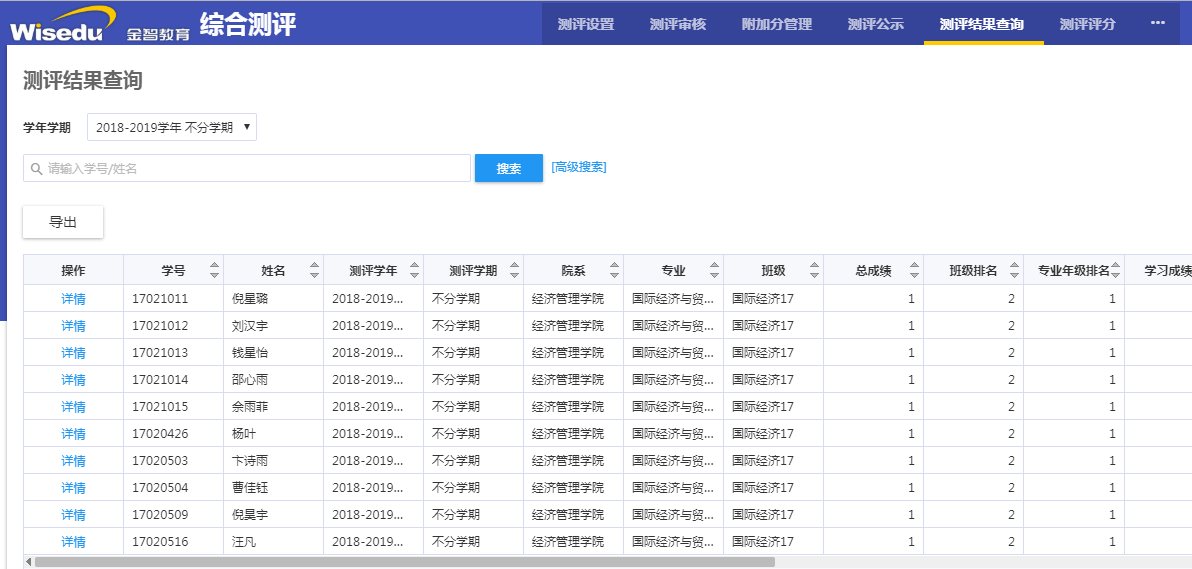
Task: Open the 高级搜索 link
Action: click(x=579, y=167)
